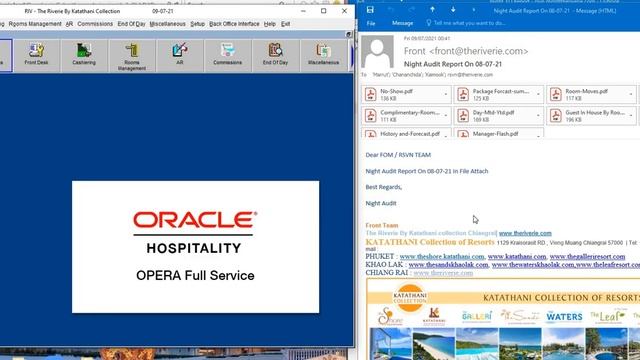Go to previous item arrow in Outlook

(x=432, y=9)
